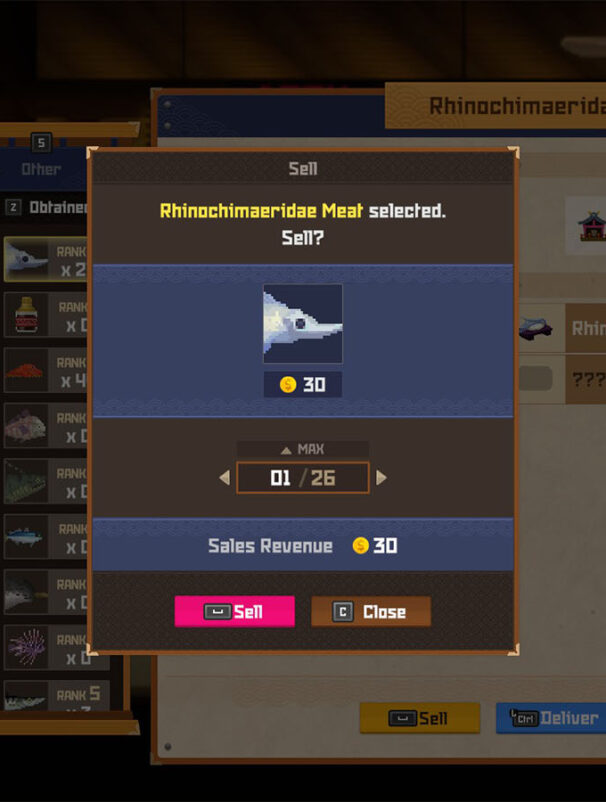Select the blue tuna ingredient icon
This screenshot has height=802, width=606.
click(25, 537)
